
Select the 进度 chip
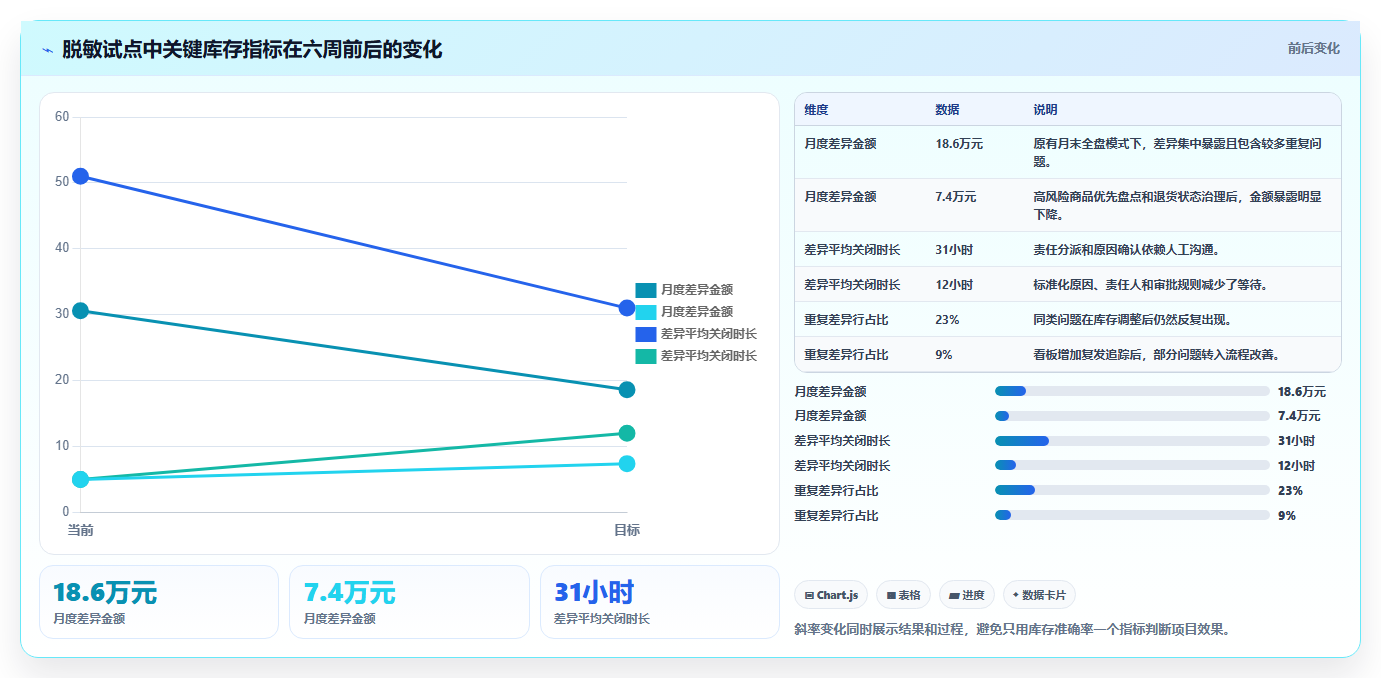[967, 595]
